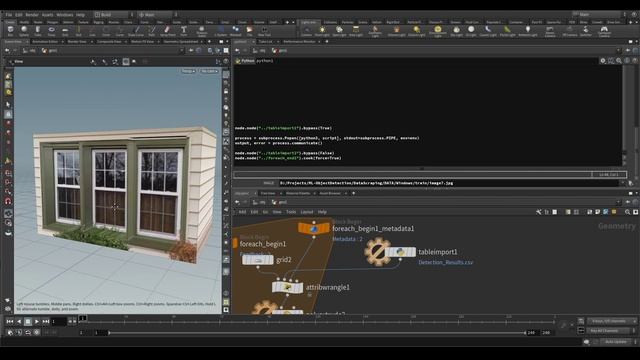The width and height of the screenshot is (640, 360).
Task: Click the current frame number field
Action: (58, 322)
